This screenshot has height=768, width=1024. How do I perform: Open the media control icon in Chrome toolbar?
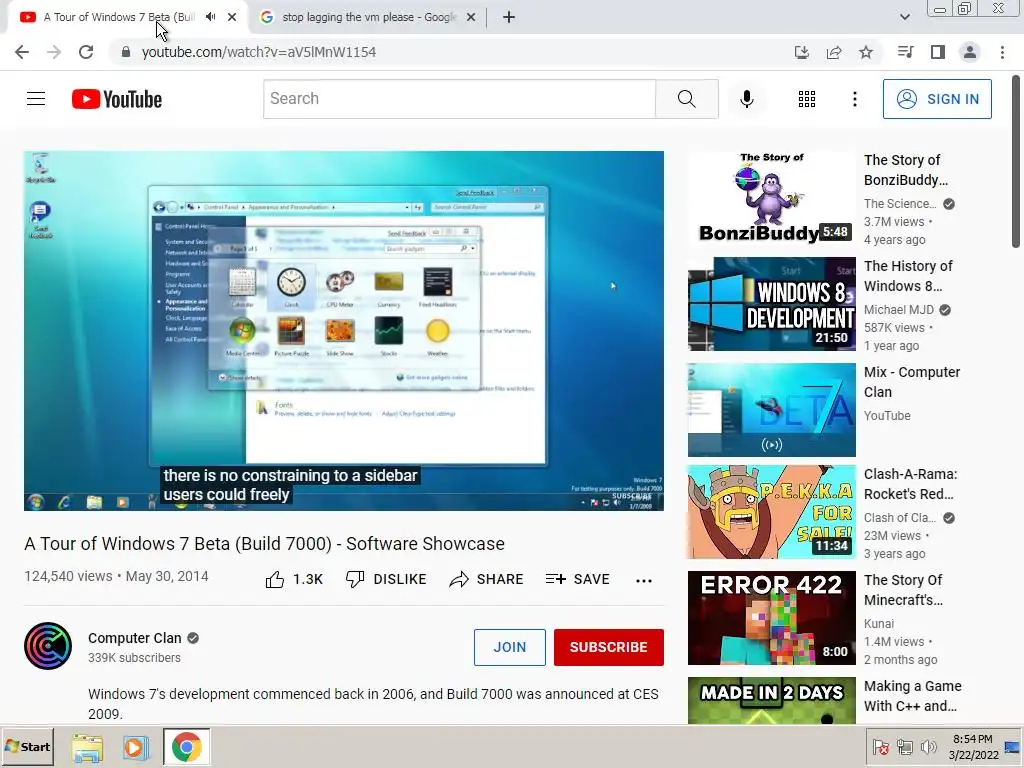(905, 52)
